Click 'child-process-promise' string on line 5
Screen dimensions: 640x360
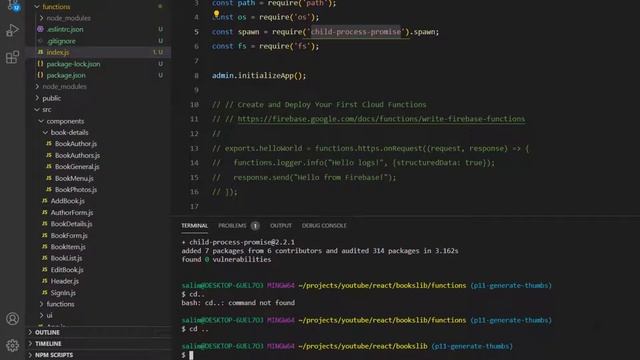coord(356,31)
